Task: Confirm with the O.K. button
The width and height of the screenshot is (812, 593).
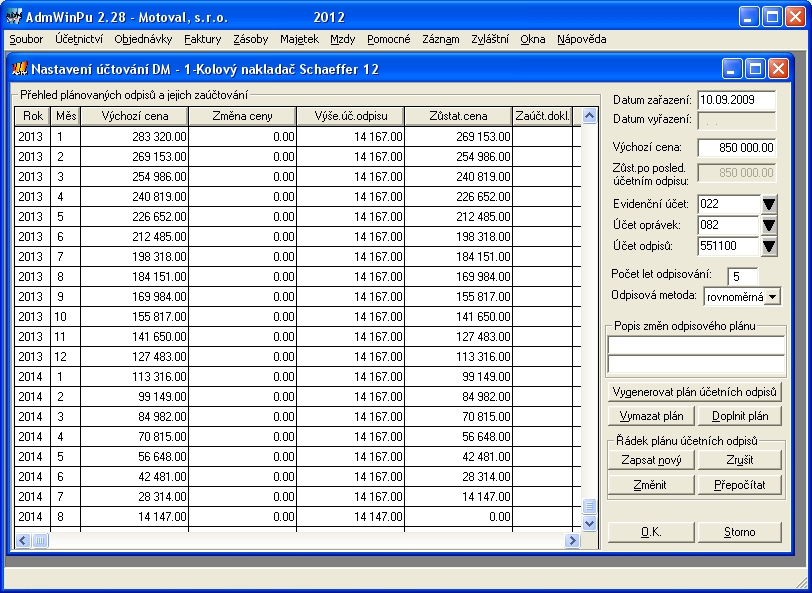Action: (651, 532)
